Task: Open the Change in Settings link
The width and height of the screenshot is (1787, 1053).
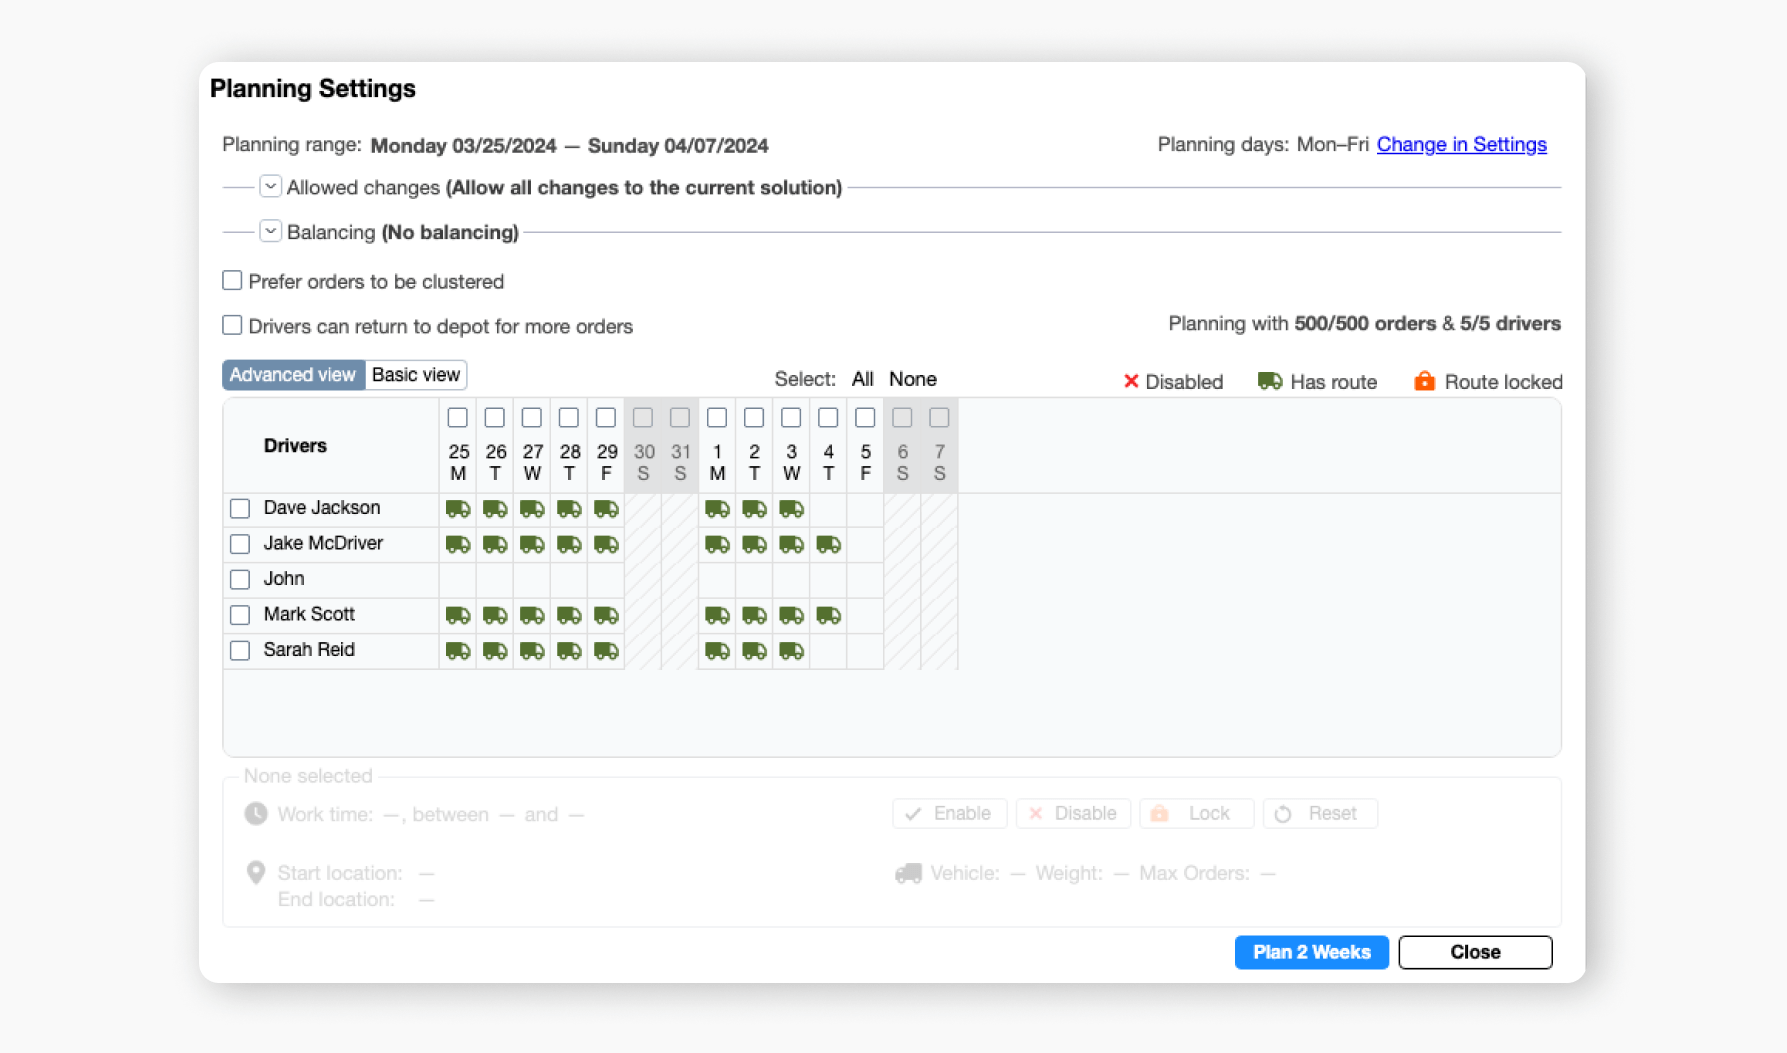Action: (1461, 145)
